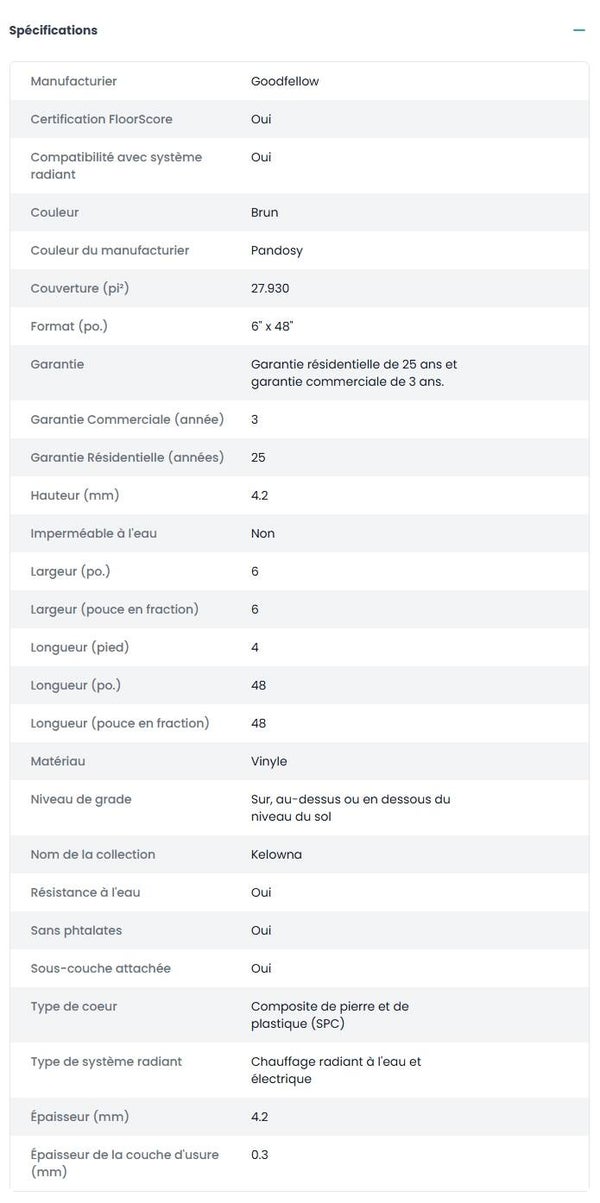Select the Type de coeur SPC value
600x1203 pixels.
(x=329, y=1014)
